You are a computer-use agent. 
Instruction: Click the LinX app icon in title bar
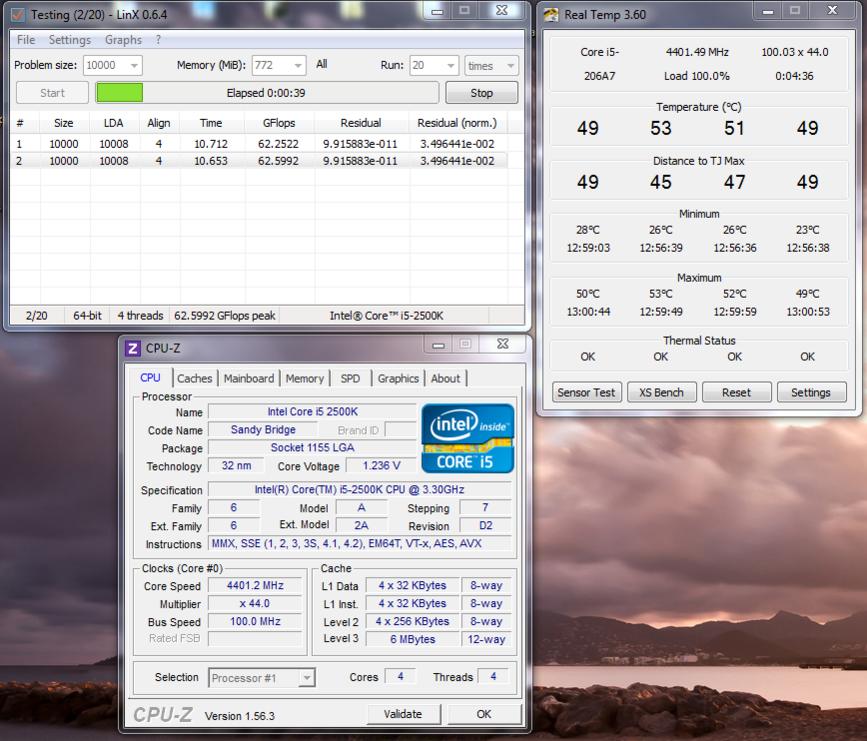point(18,15)
